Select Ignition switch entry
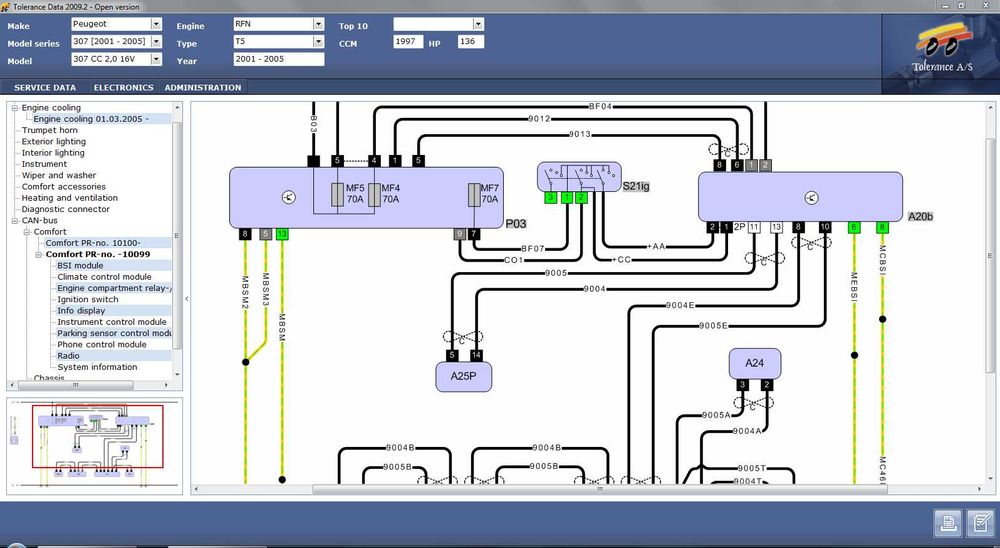This screenshot has height=548, width=1000. pos(88,299)
